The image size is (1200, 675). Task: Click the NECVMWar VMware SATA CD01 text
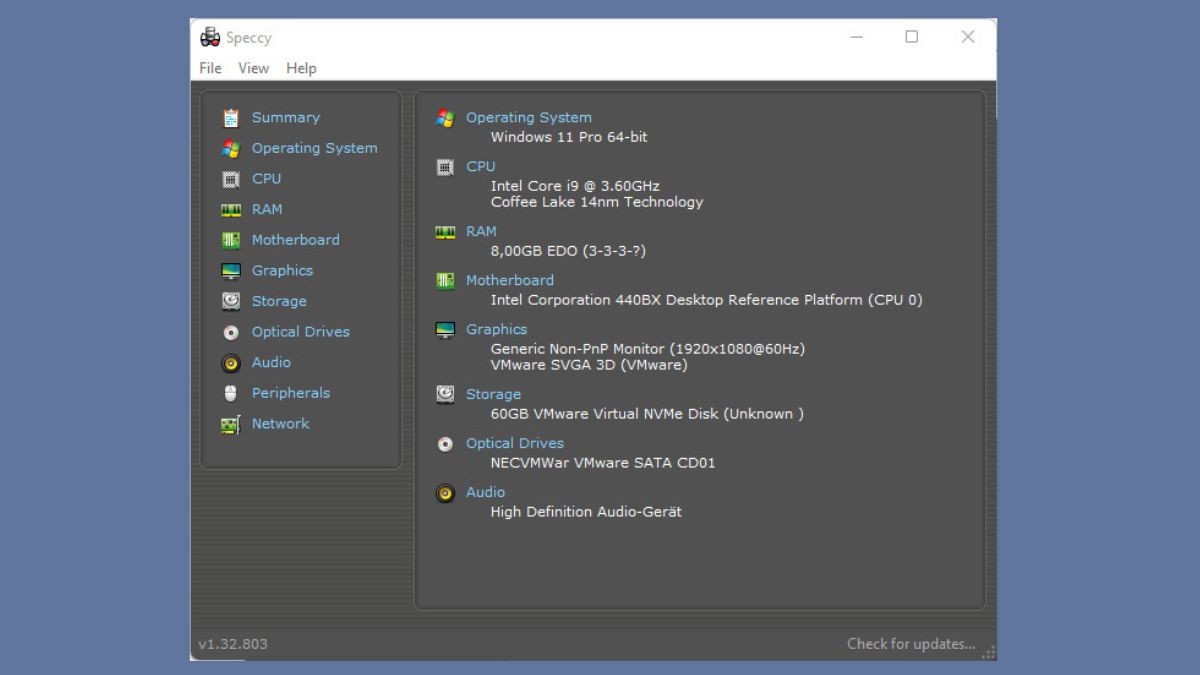[x=603, y=463]
